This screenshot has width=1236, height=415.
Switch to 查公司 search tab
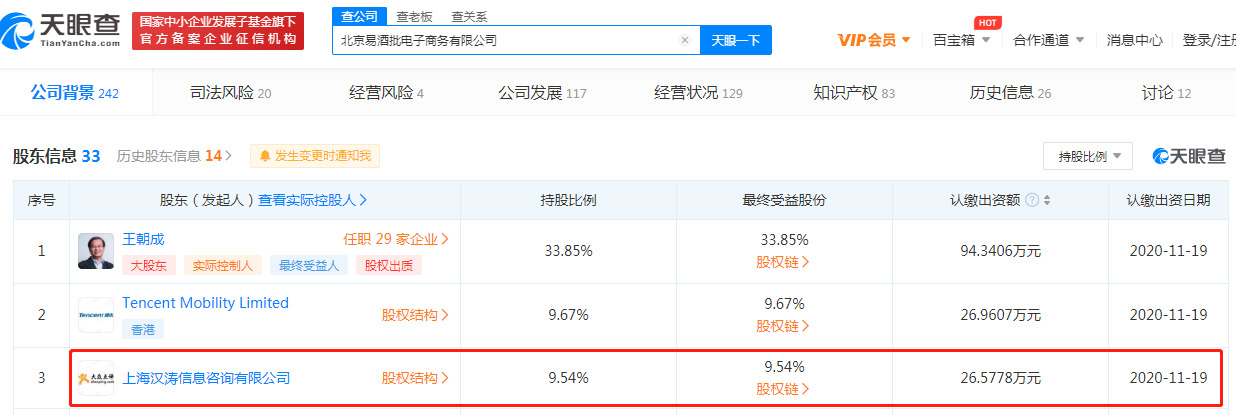(x=359, y=16)
